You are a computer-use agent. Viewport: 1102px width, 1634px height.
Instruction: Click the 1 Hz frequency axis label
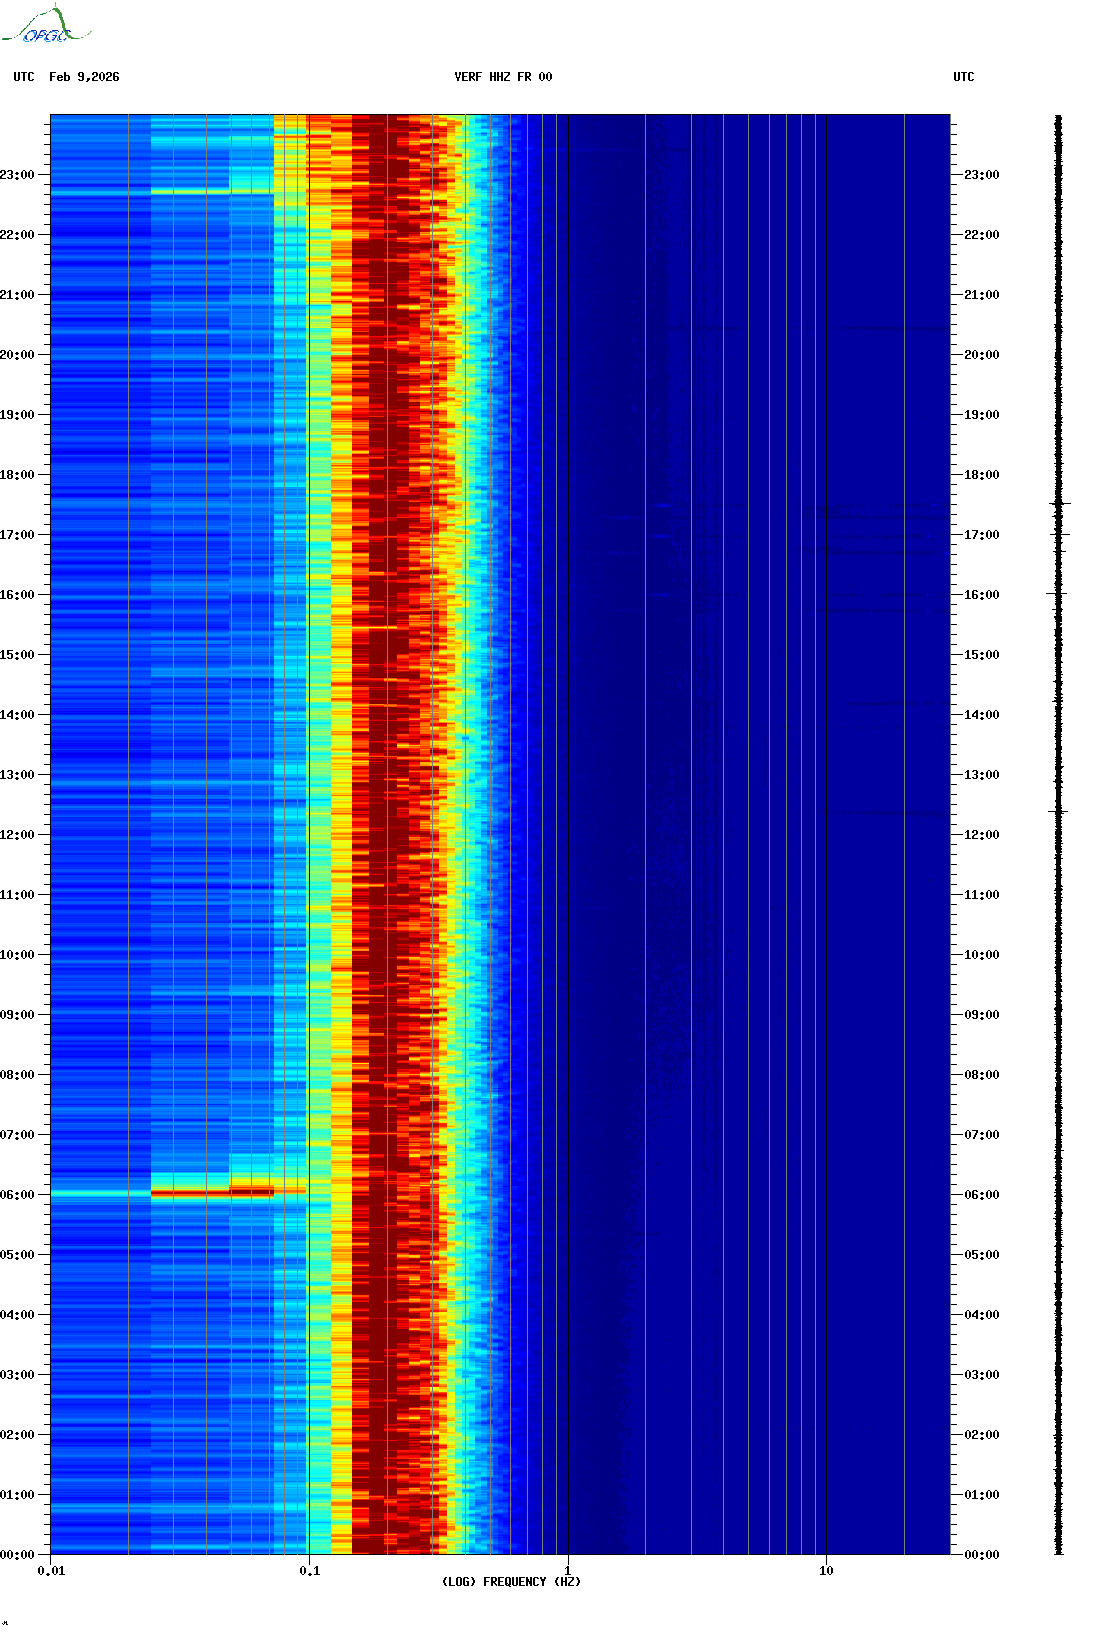click(x=568, y=1571)
